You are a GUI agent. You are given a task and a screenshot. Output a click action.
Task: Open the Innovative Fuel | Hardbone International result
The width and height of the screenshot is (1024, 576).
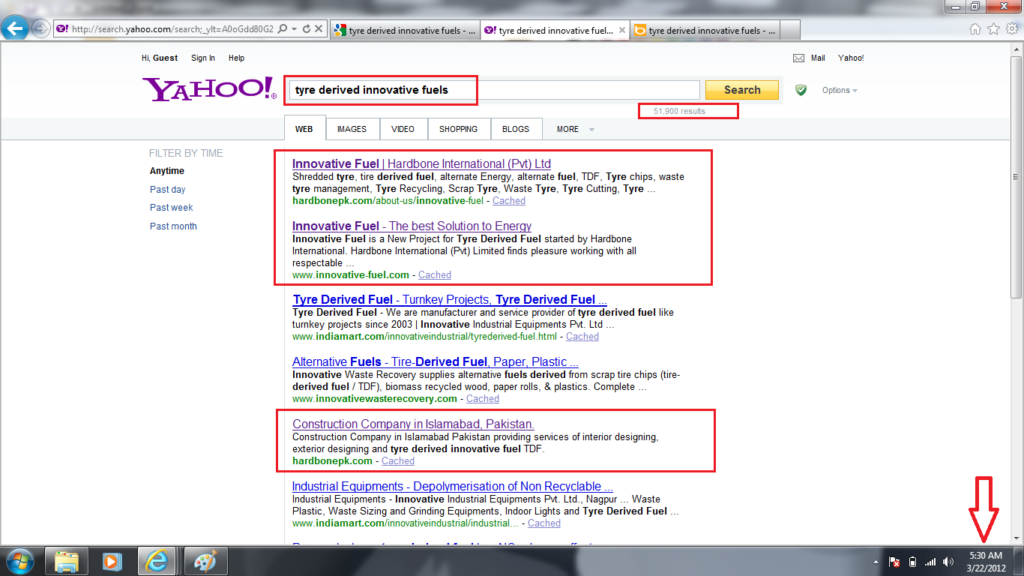click(x=421, y=164)
